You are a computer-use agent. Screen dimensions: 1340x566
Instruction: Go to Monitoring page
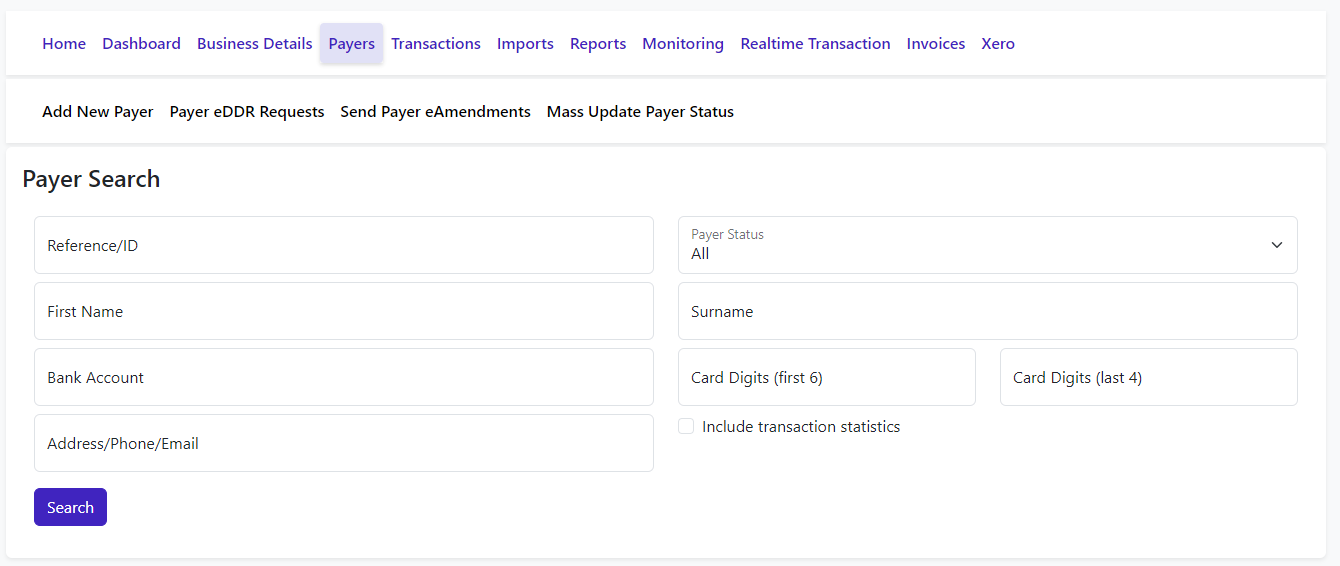tap(683, 44)
